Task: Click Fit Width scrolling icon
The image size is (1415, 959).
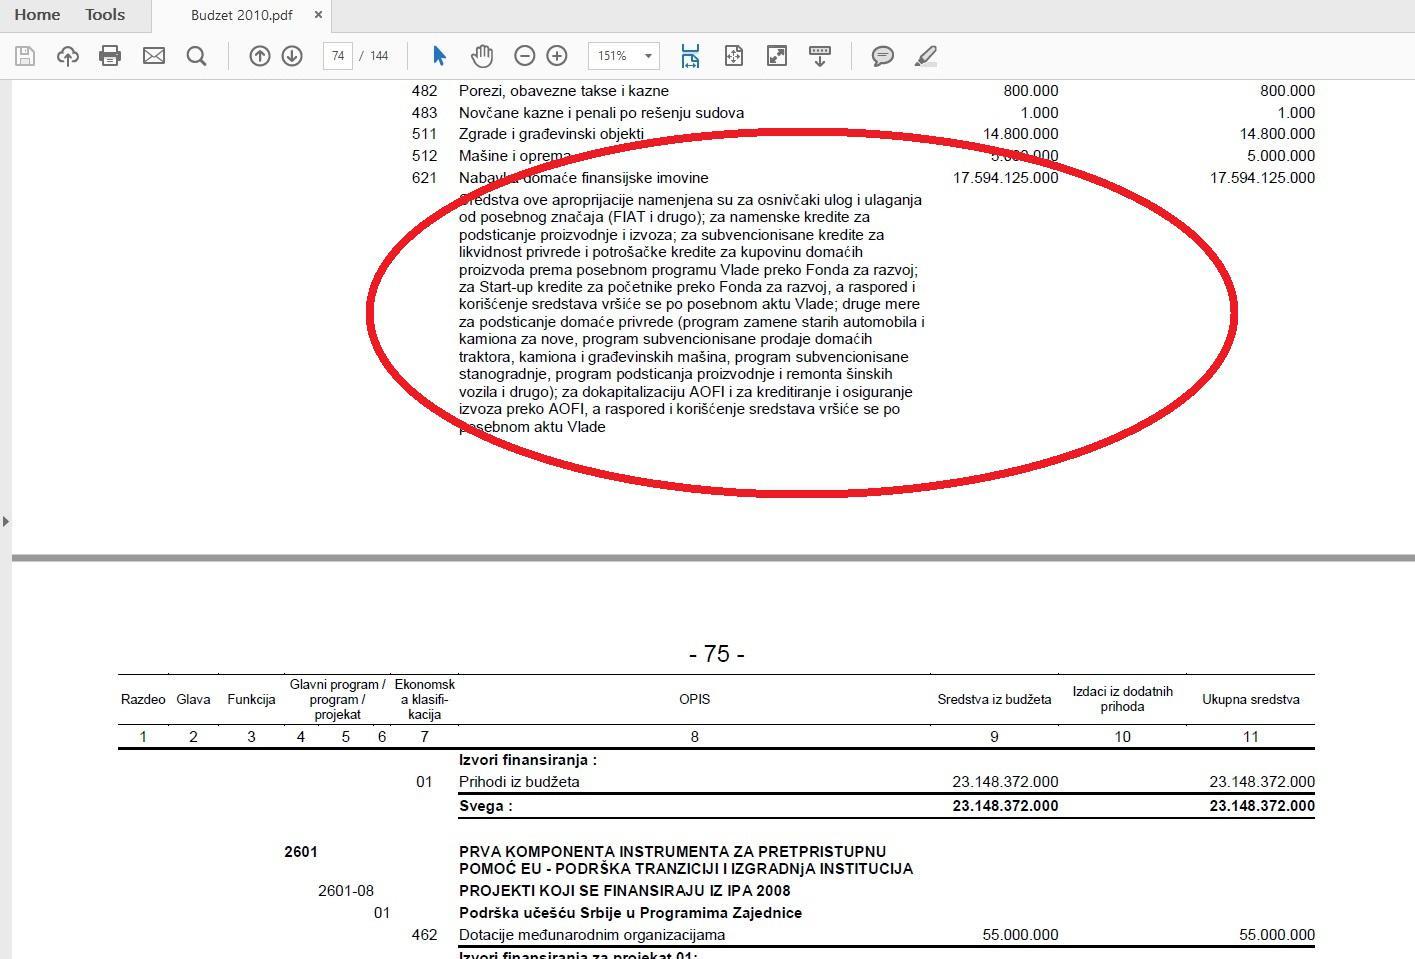Action: 690,56
